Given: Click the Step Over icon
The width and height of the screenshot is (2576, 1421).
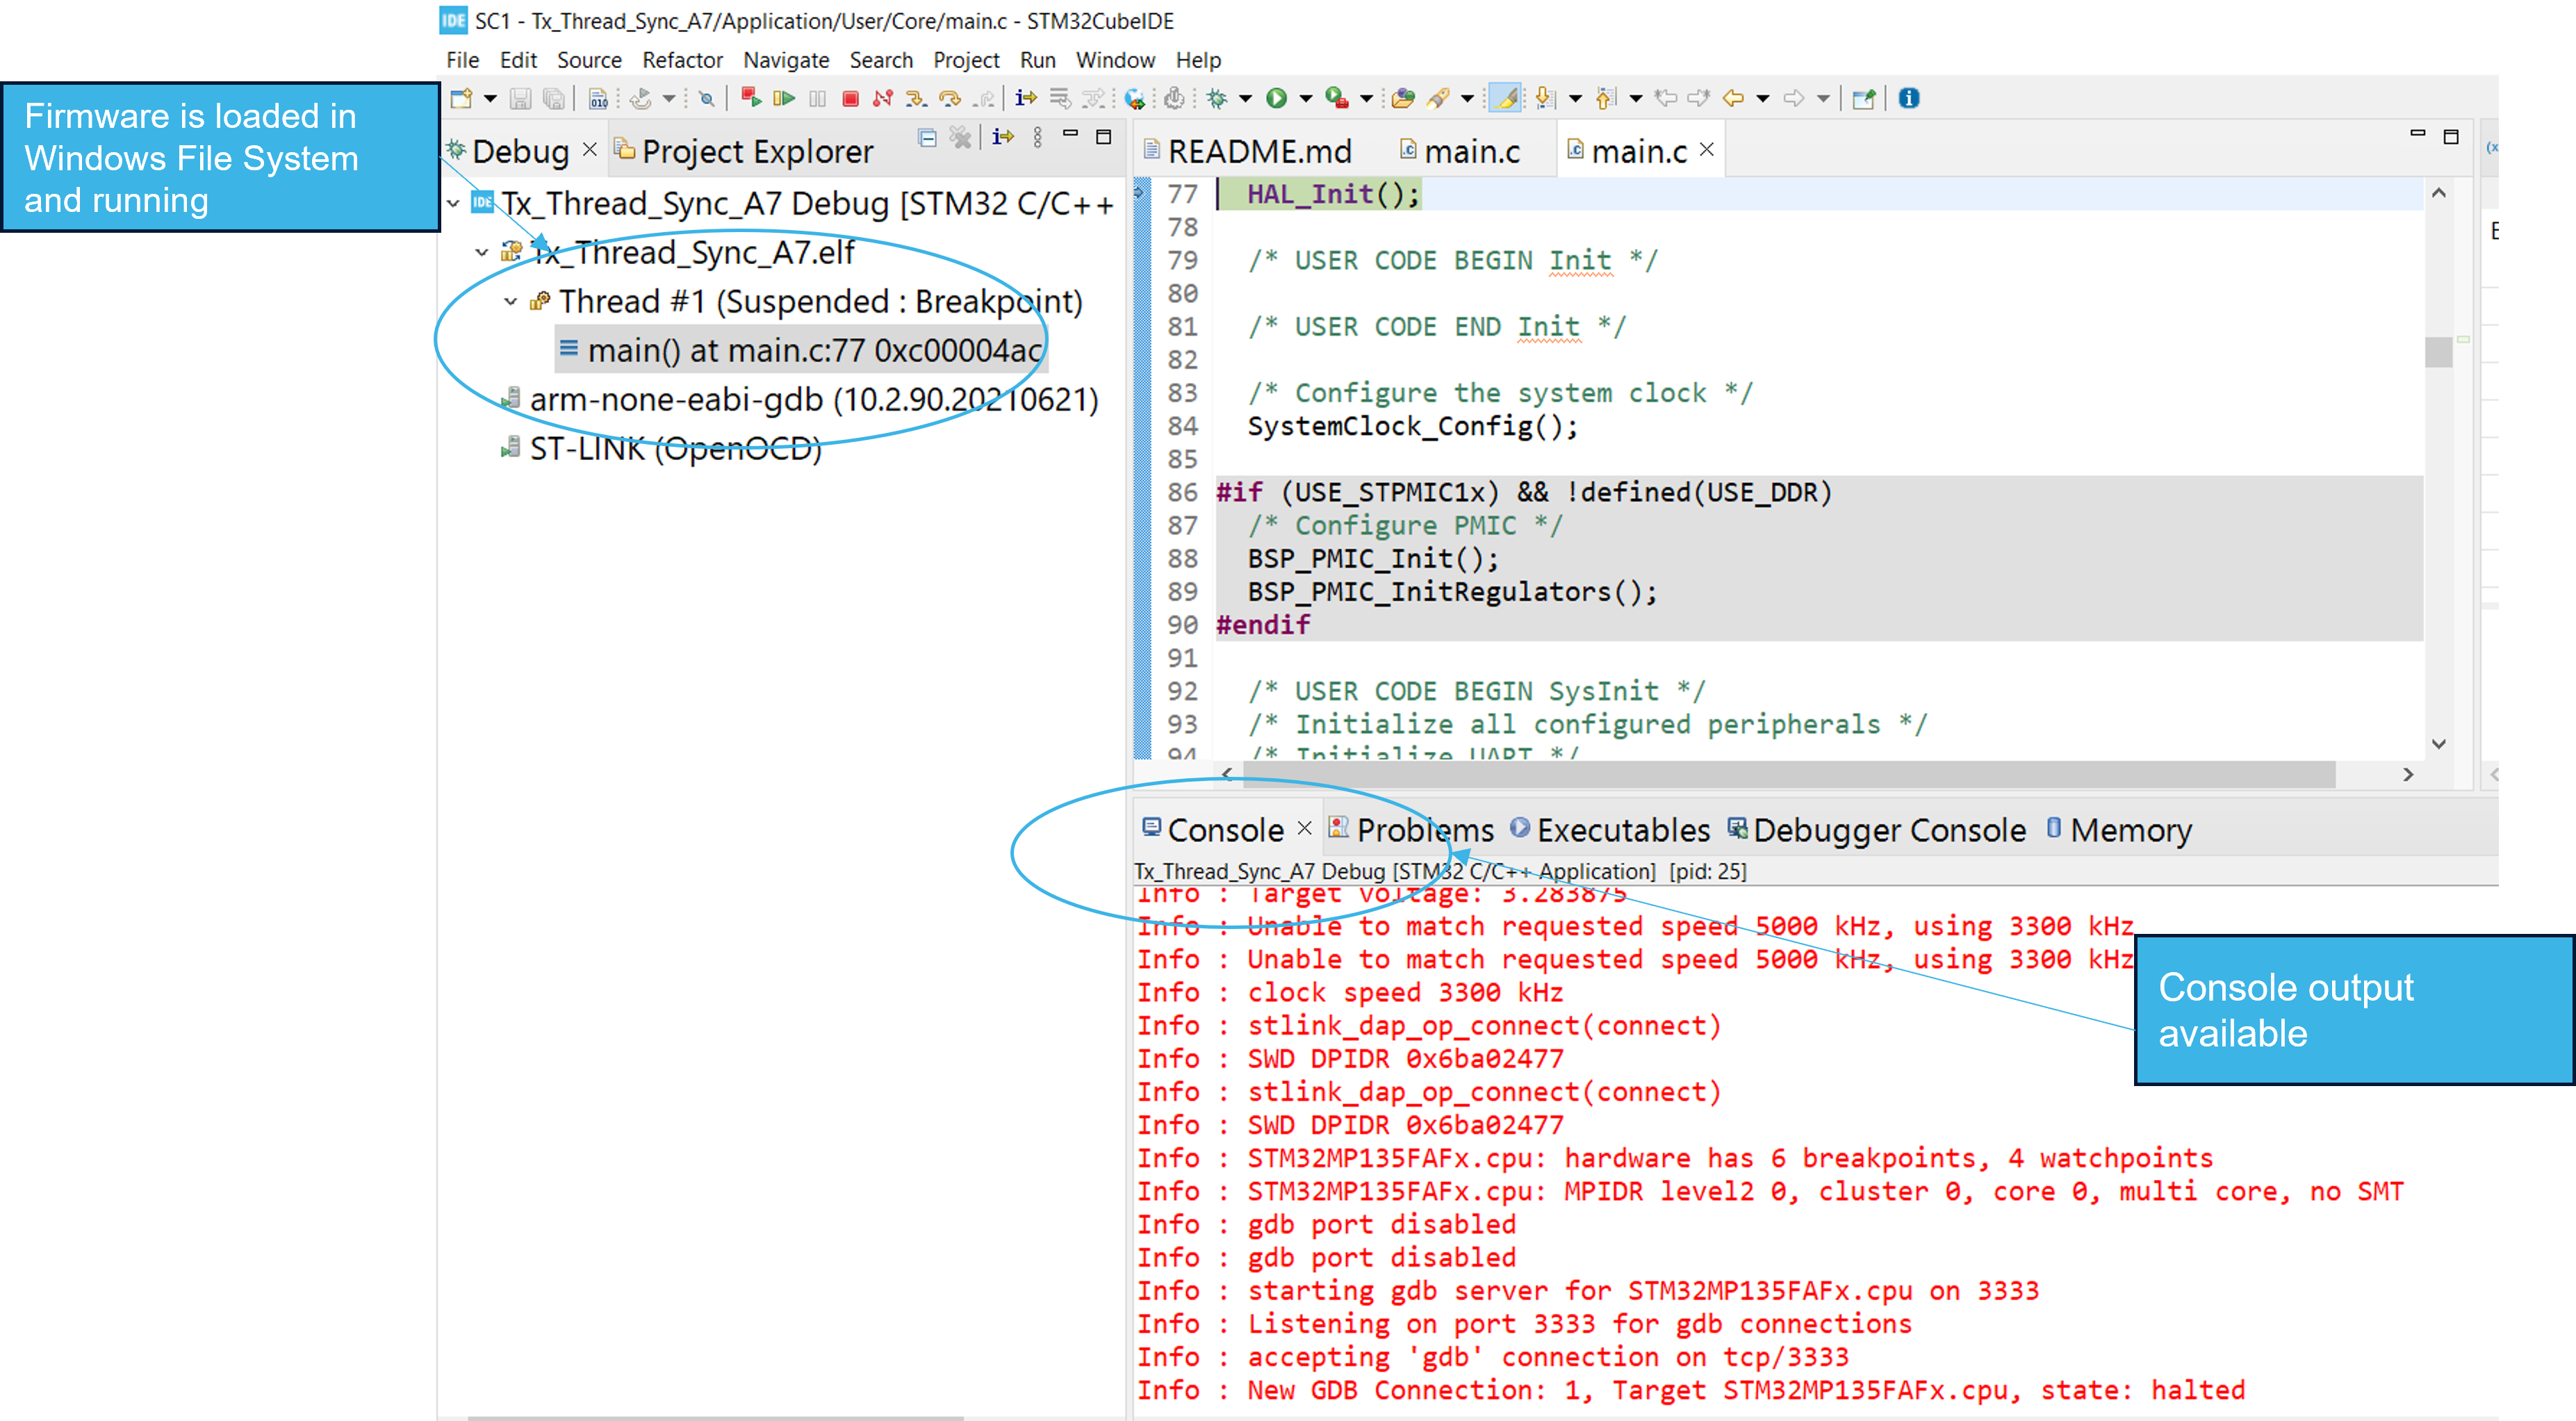Looking at the screenshot, I should tap(949, 98).
